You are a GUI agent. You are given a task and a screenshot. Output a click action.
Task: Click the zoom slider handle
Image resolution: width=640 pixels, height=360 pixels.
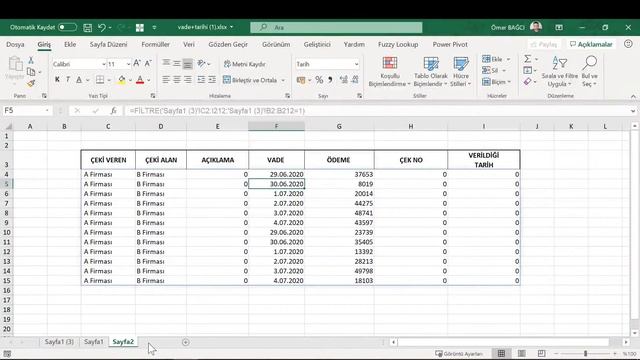[585, 353]
